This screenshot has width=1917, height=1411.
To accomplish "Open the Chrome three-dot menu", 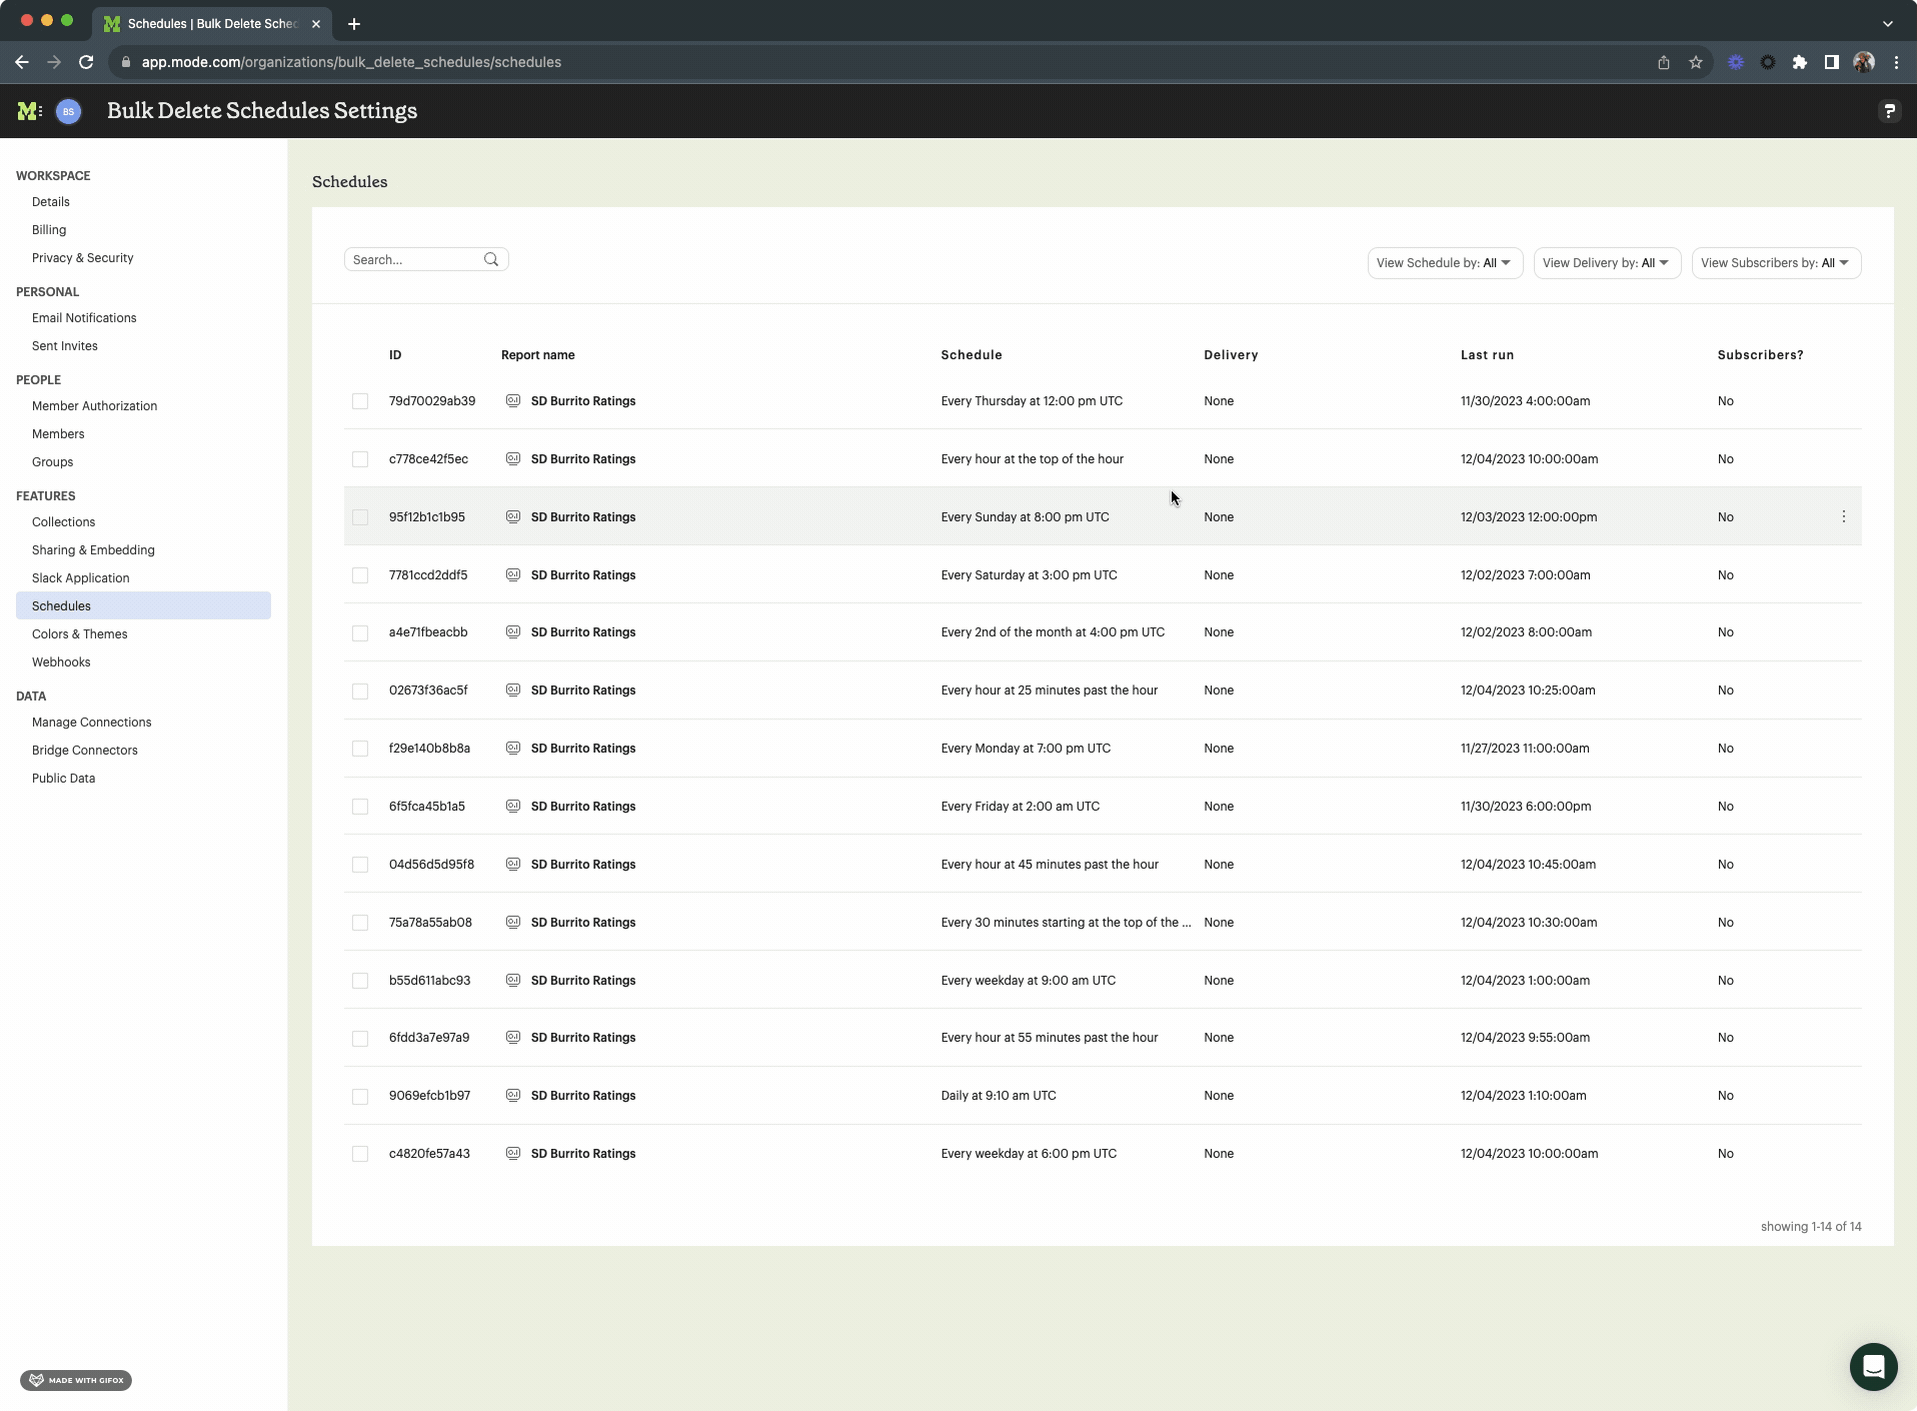I will tap(1896, 62).
